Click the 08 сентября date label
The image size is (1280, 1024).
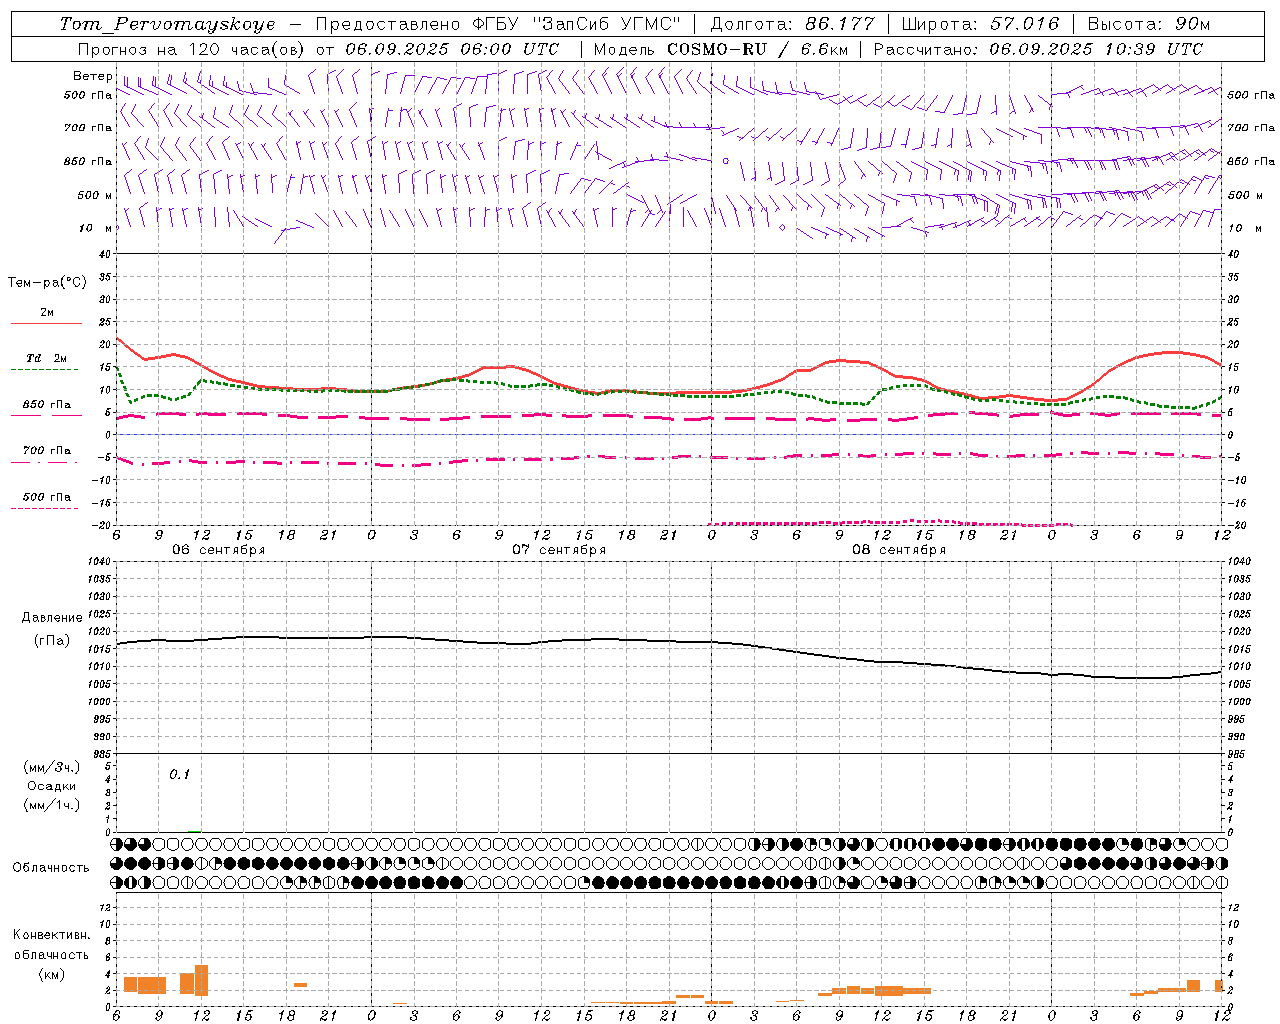pyautogui.click(x=899, y=549)
